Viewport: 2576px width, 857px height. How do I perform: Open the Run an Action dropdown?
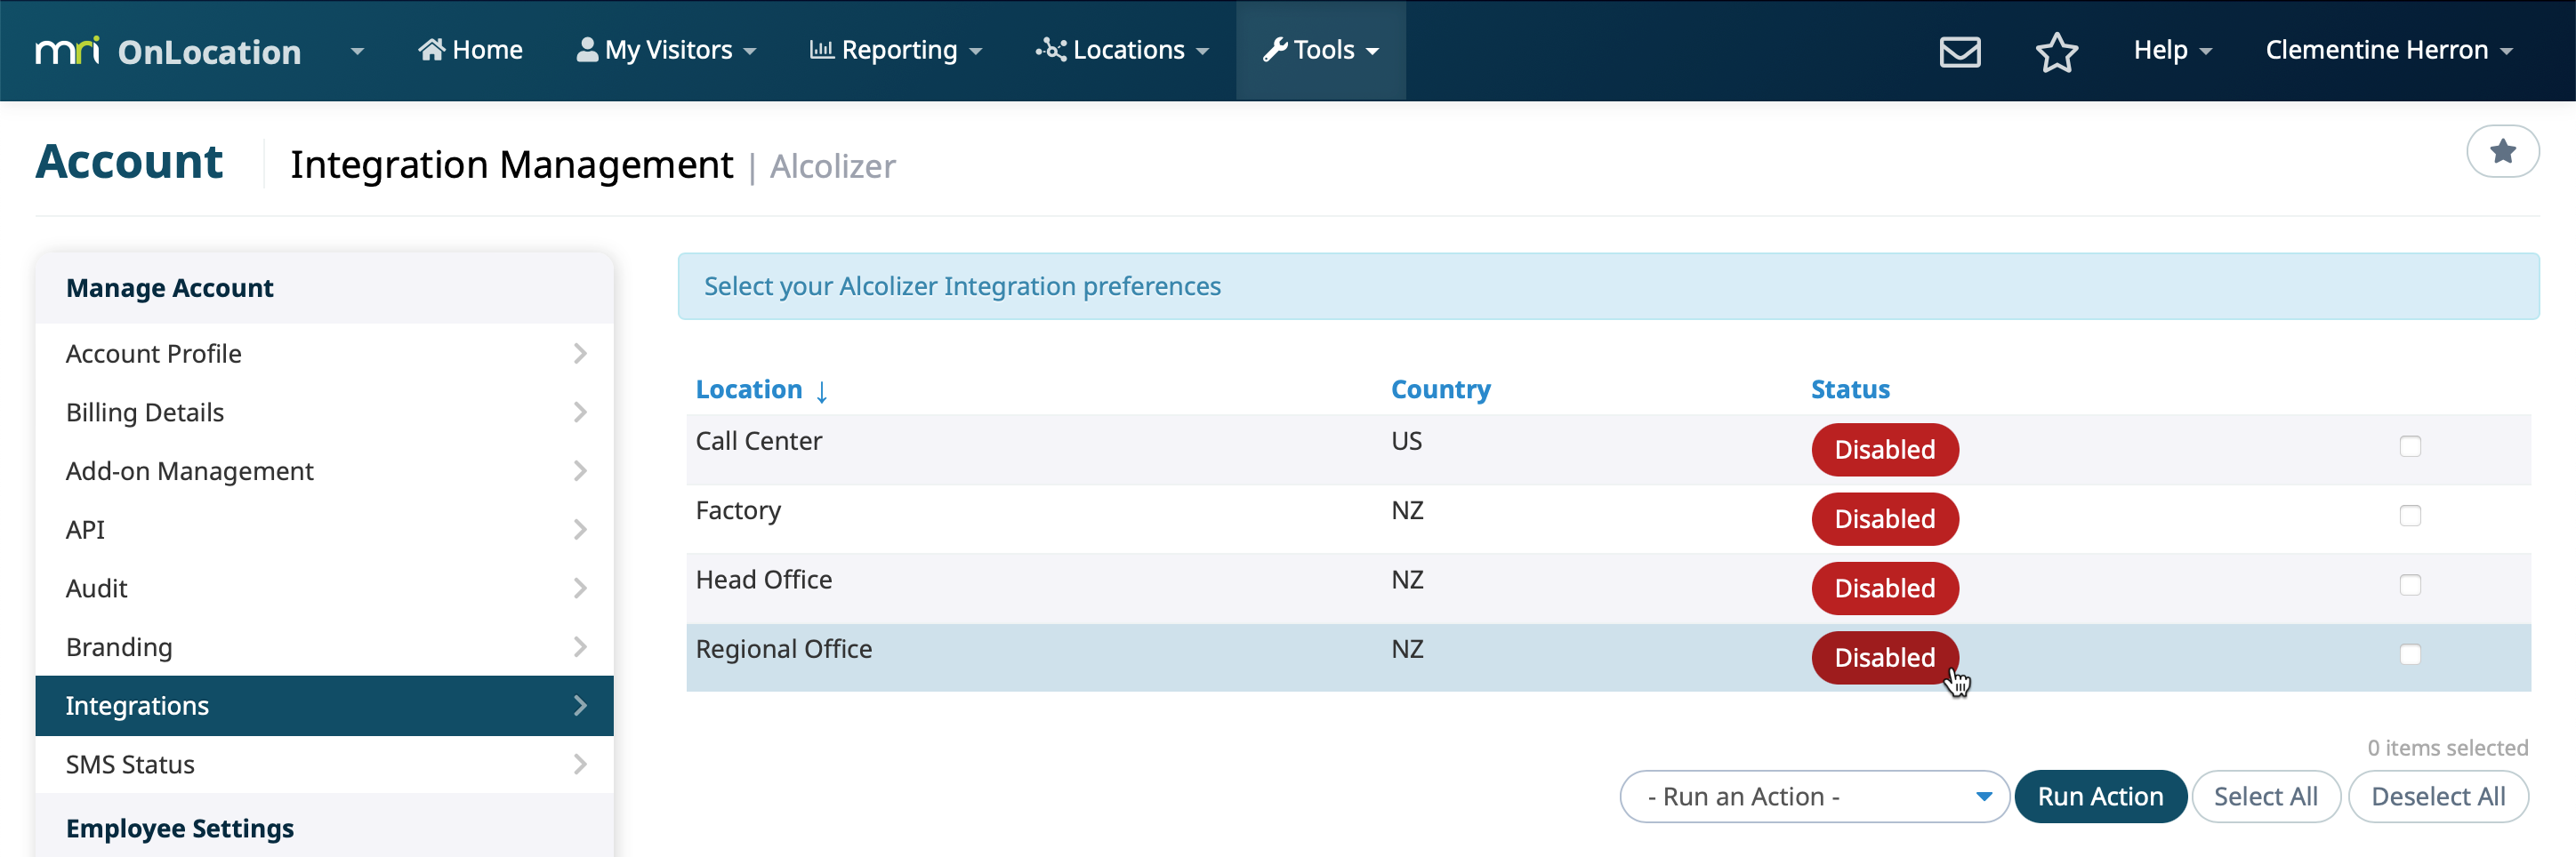[1814, 796]
